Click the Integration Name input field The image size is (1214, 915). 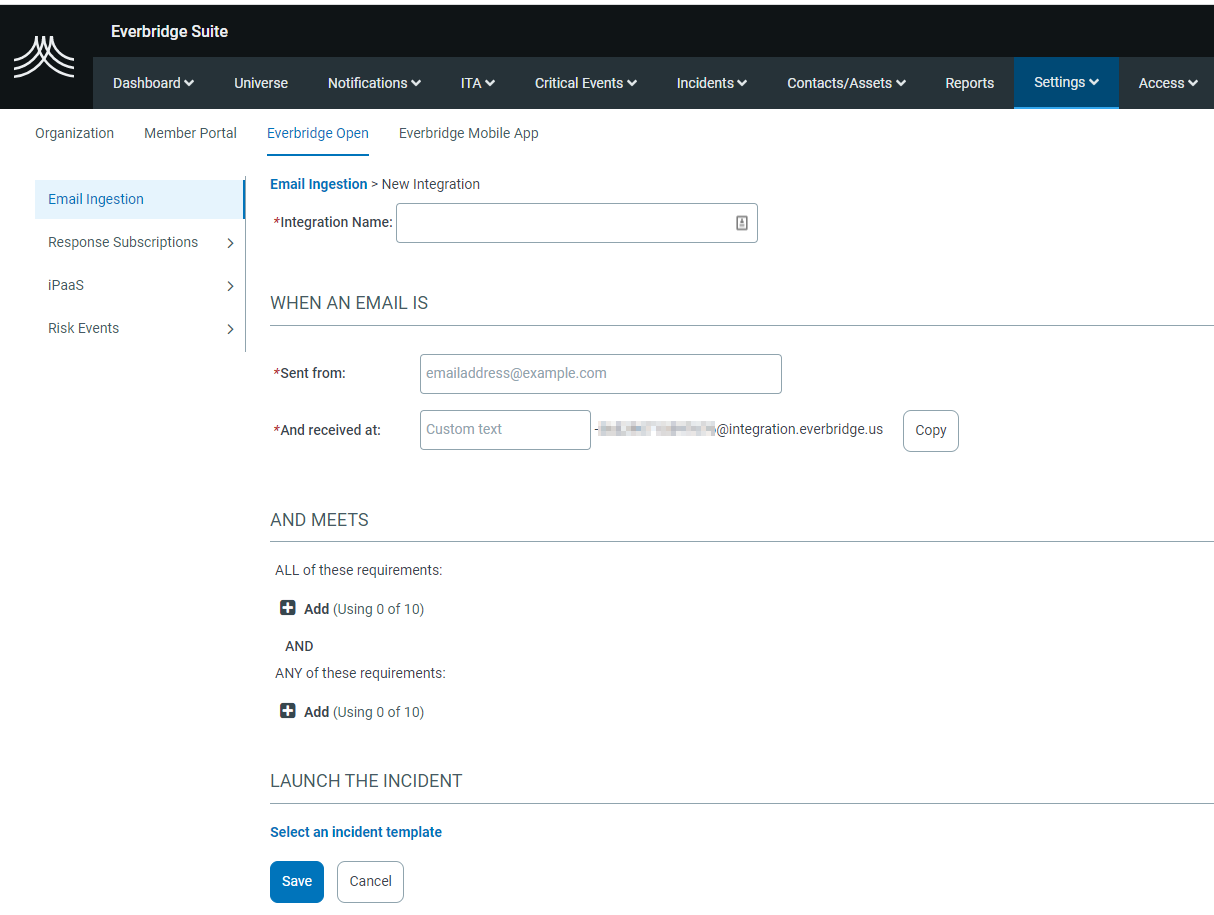click(x=577, y=223)
